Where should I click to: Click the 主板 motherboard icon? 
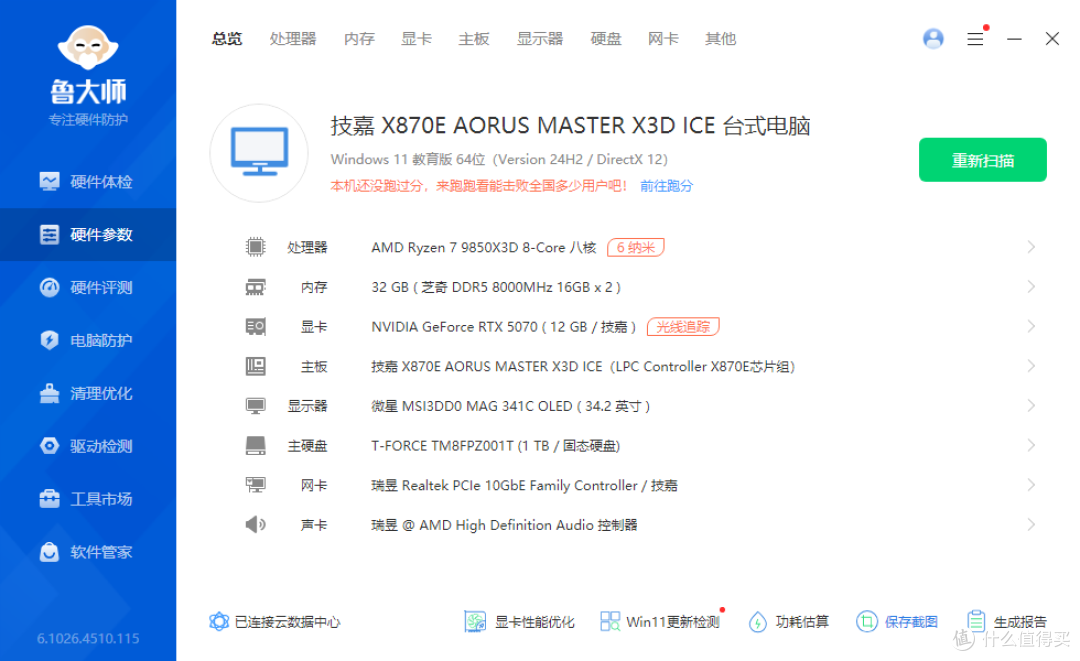(x=256, y=366)
